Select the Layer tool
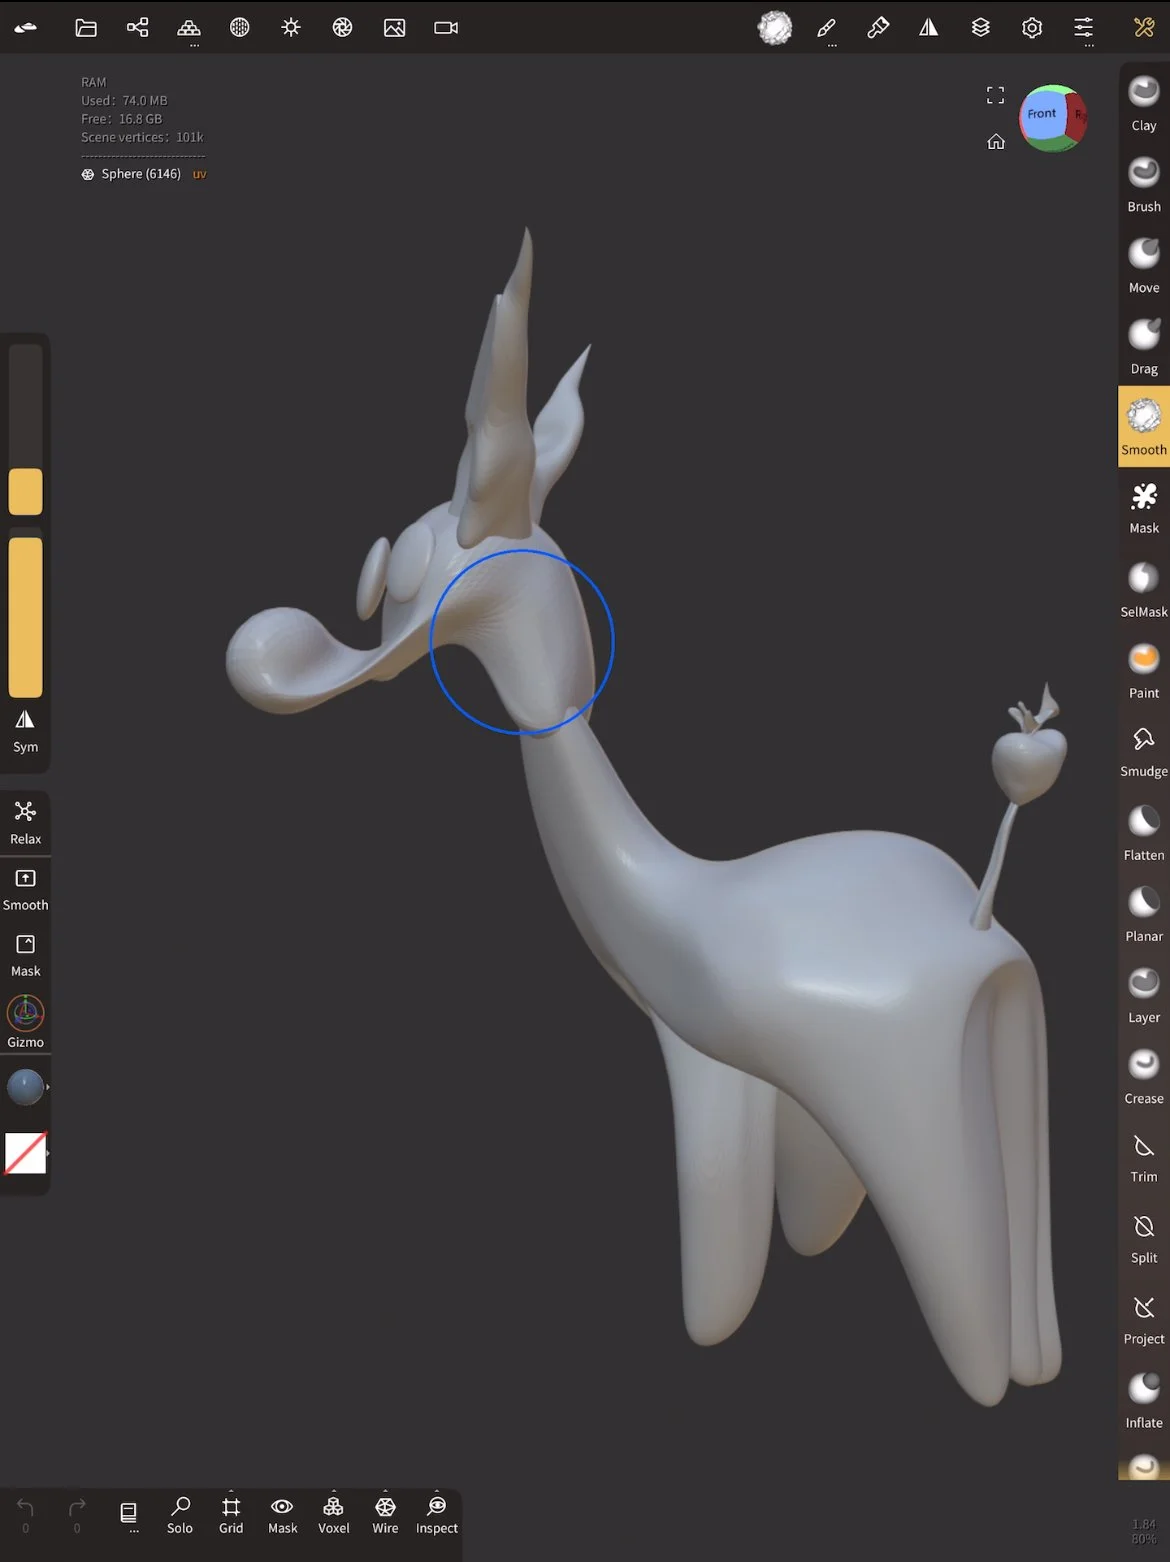The width and height of the screenshot is (1170, 1562). [x=1144, y=995]
